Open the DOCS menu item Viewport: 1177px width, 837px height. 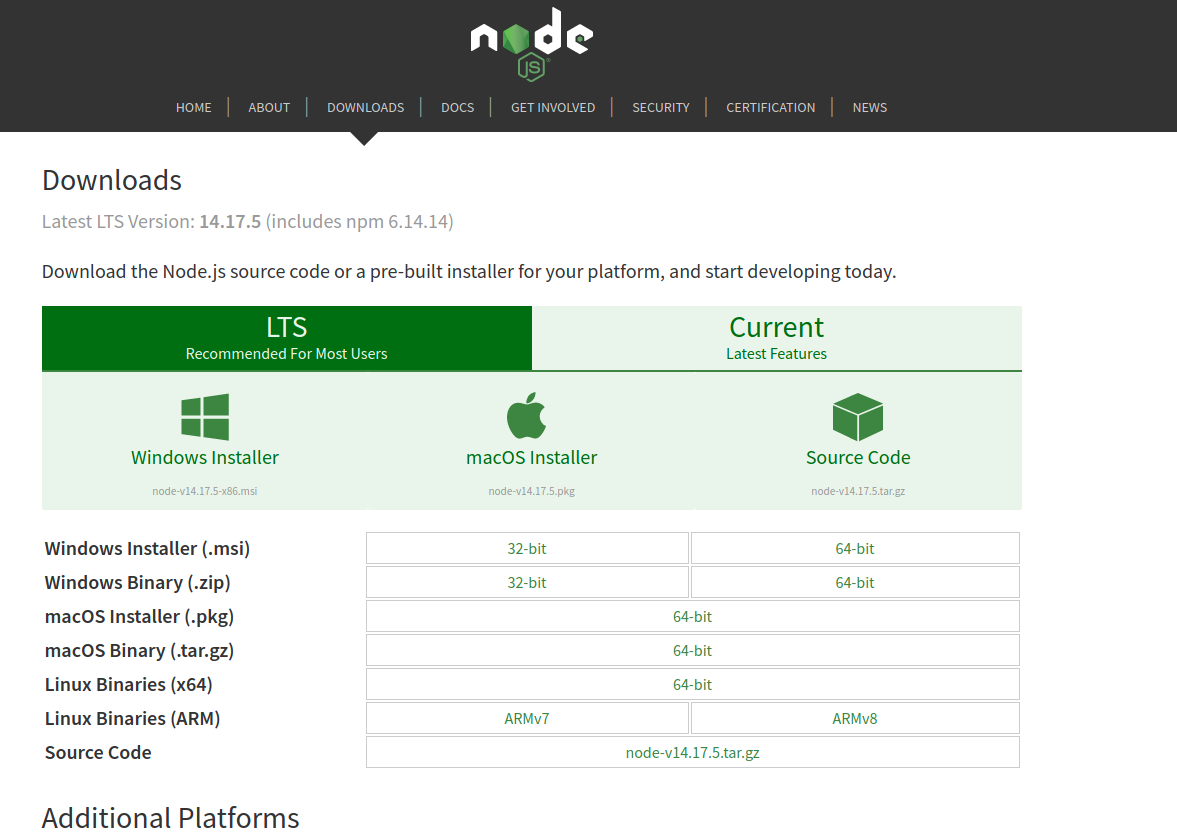[x=457, y=107]
